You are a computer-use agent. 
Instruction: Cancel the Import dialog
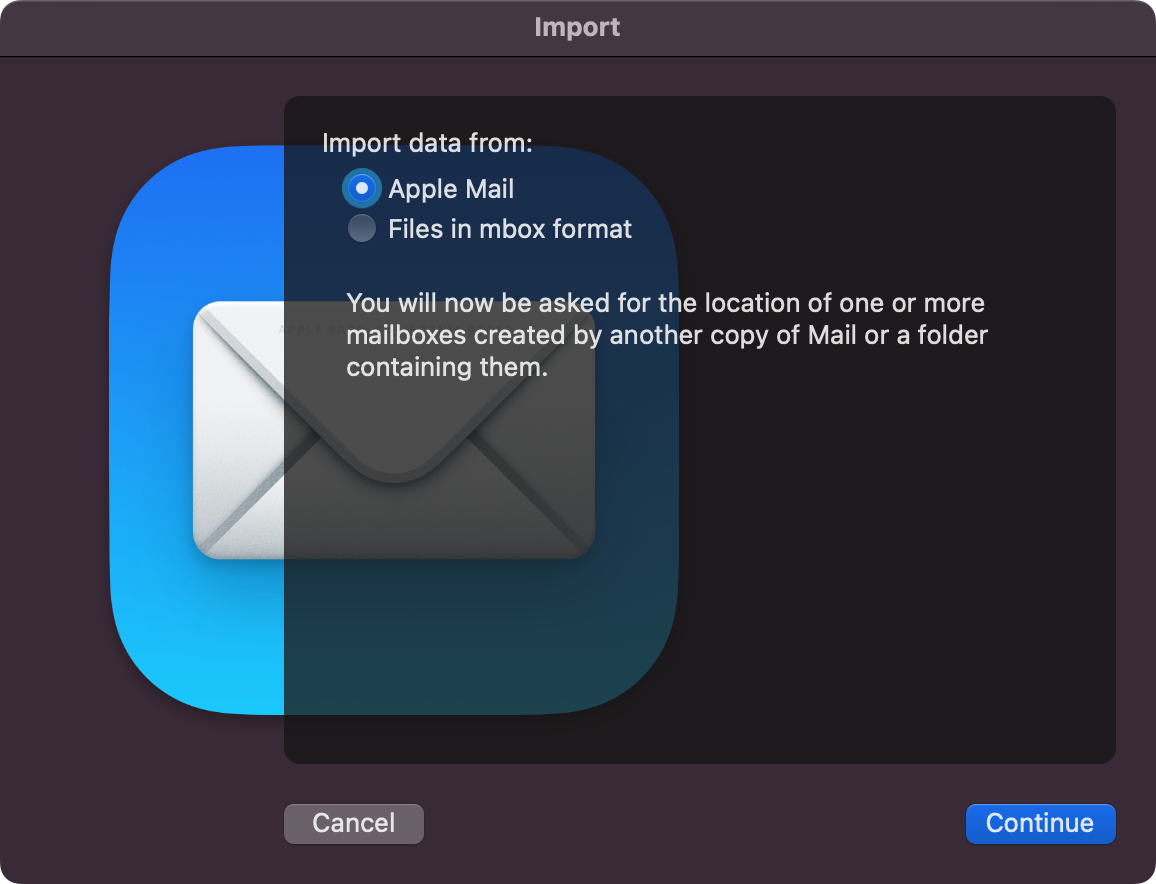pos(354,823)
